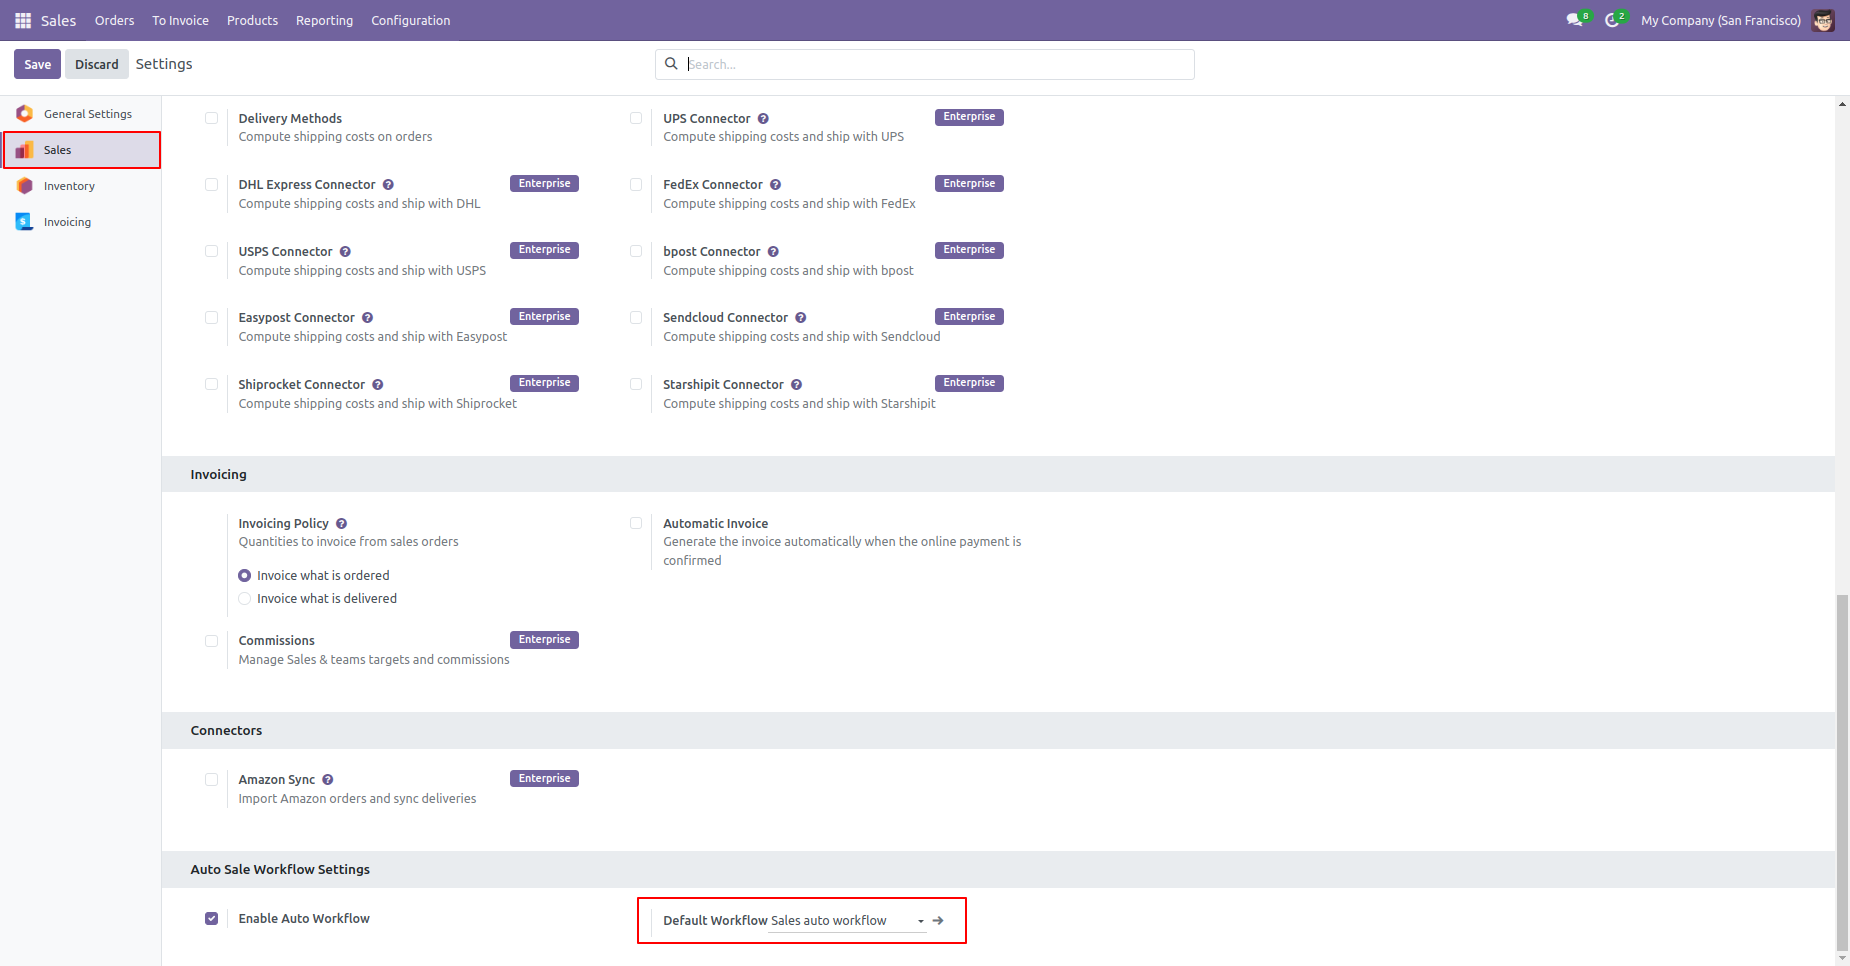The image size is (1850, 966).
Task: Uncheck Enable Auto Workflow
Action: 211,918
